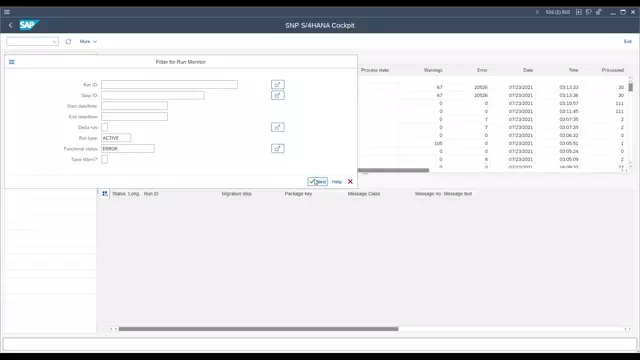The image size is (640, 360).
Task: Sort by Process state column header
Action: tap(375, 70)
